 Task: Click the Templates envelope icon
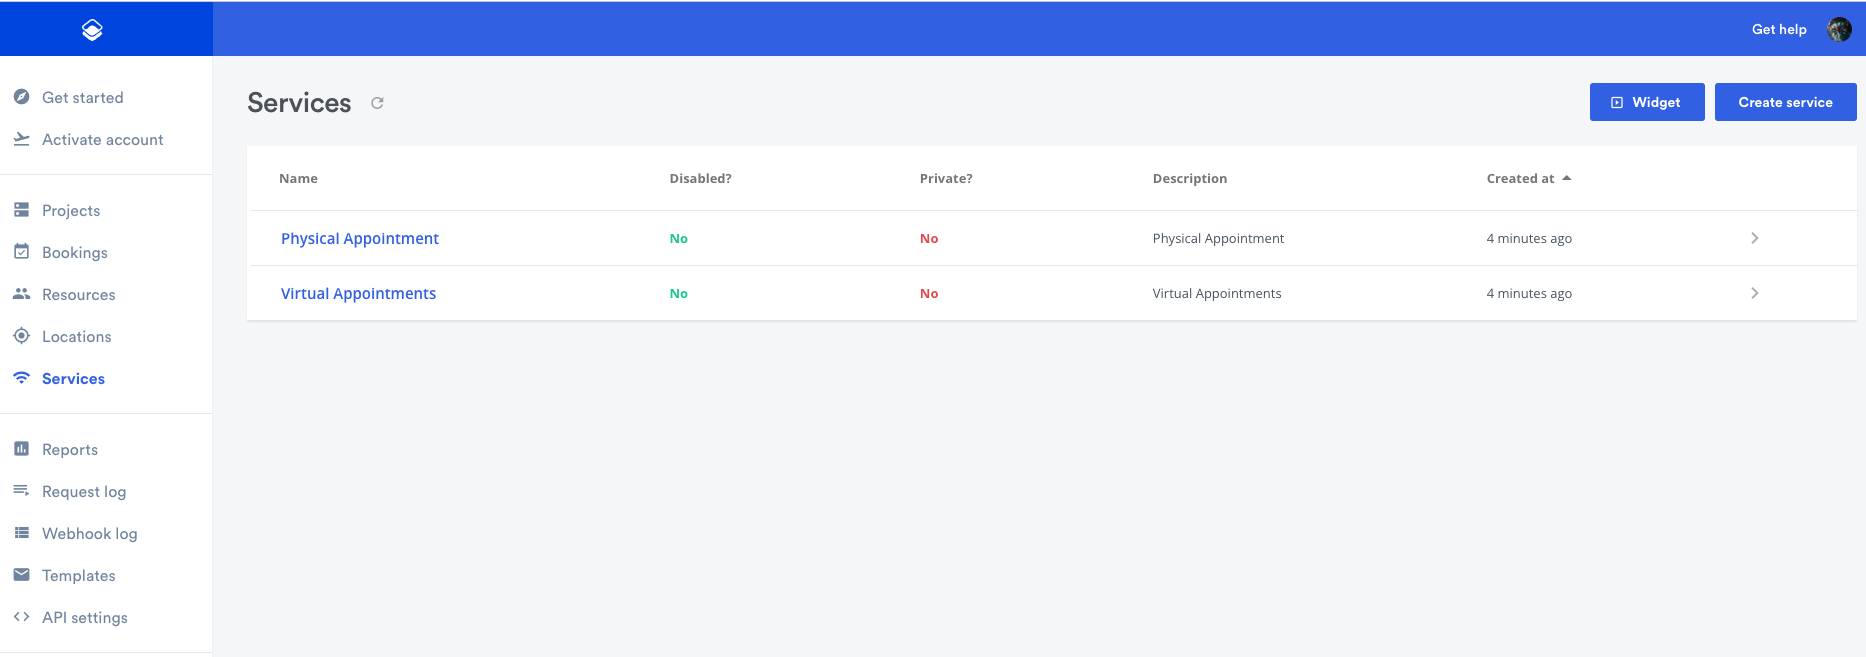(21, 575)
